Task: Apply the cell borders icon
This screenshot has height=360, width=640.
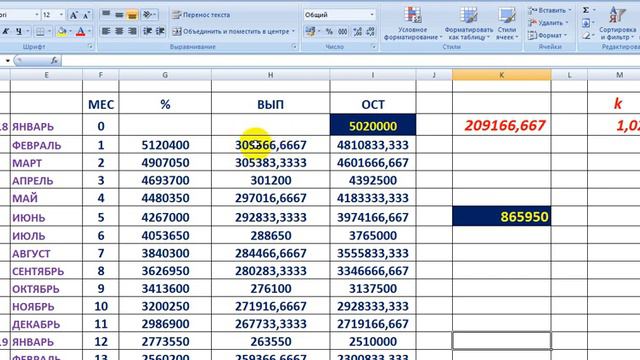Action: click(40, 31)
